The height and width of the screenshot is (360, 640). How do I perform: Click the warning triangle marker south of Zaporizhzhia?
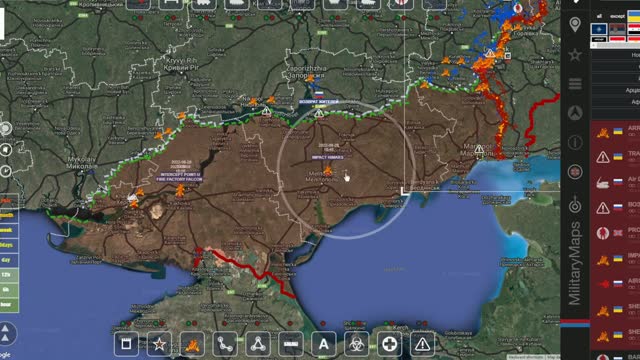(319, 113)
